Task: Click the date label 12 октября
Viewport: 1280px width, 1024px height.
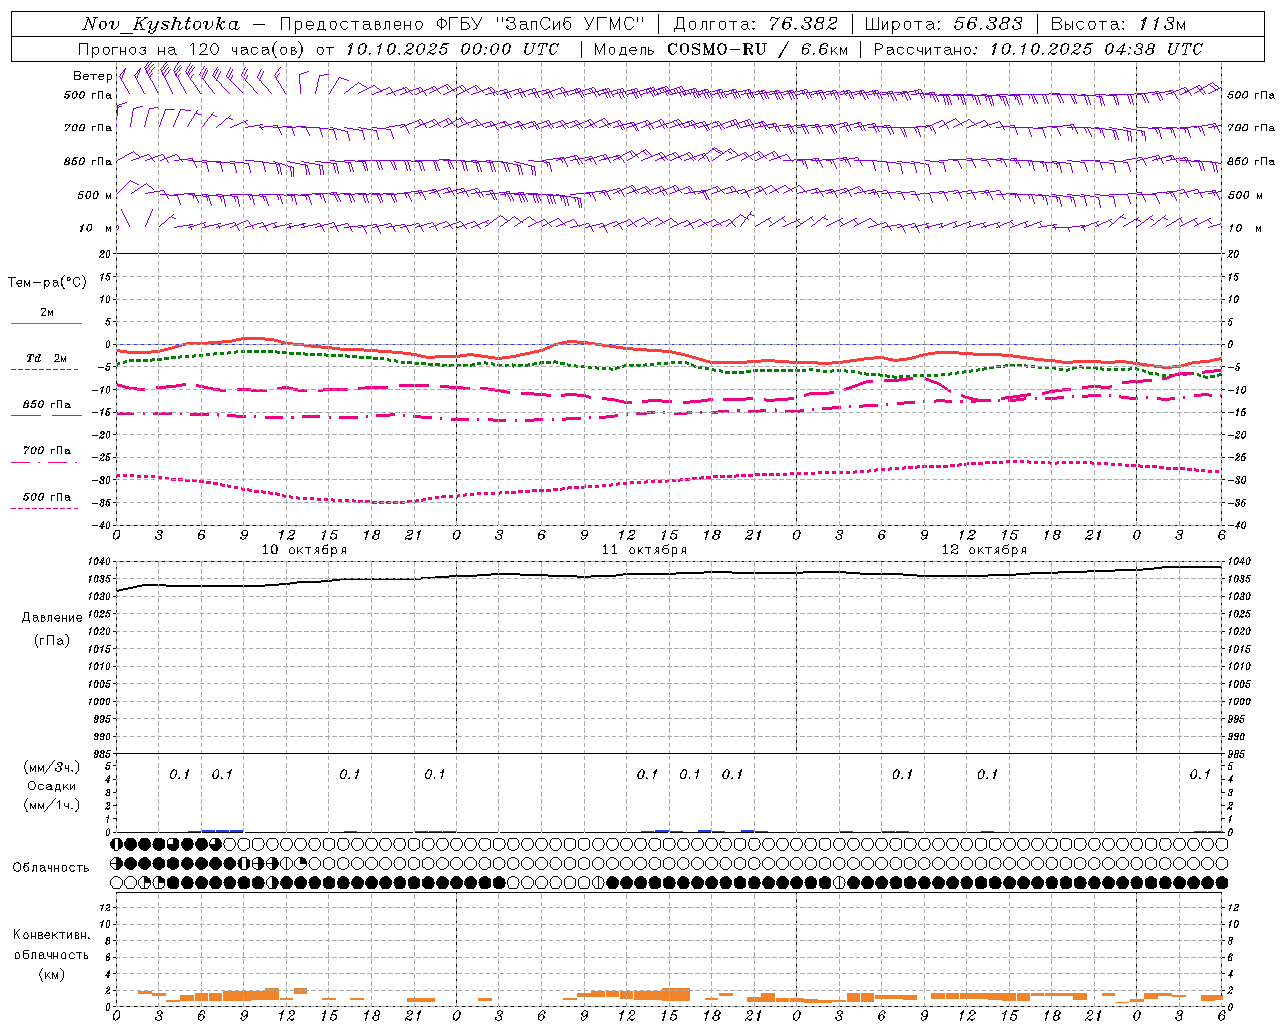Action: coord(984,550)
